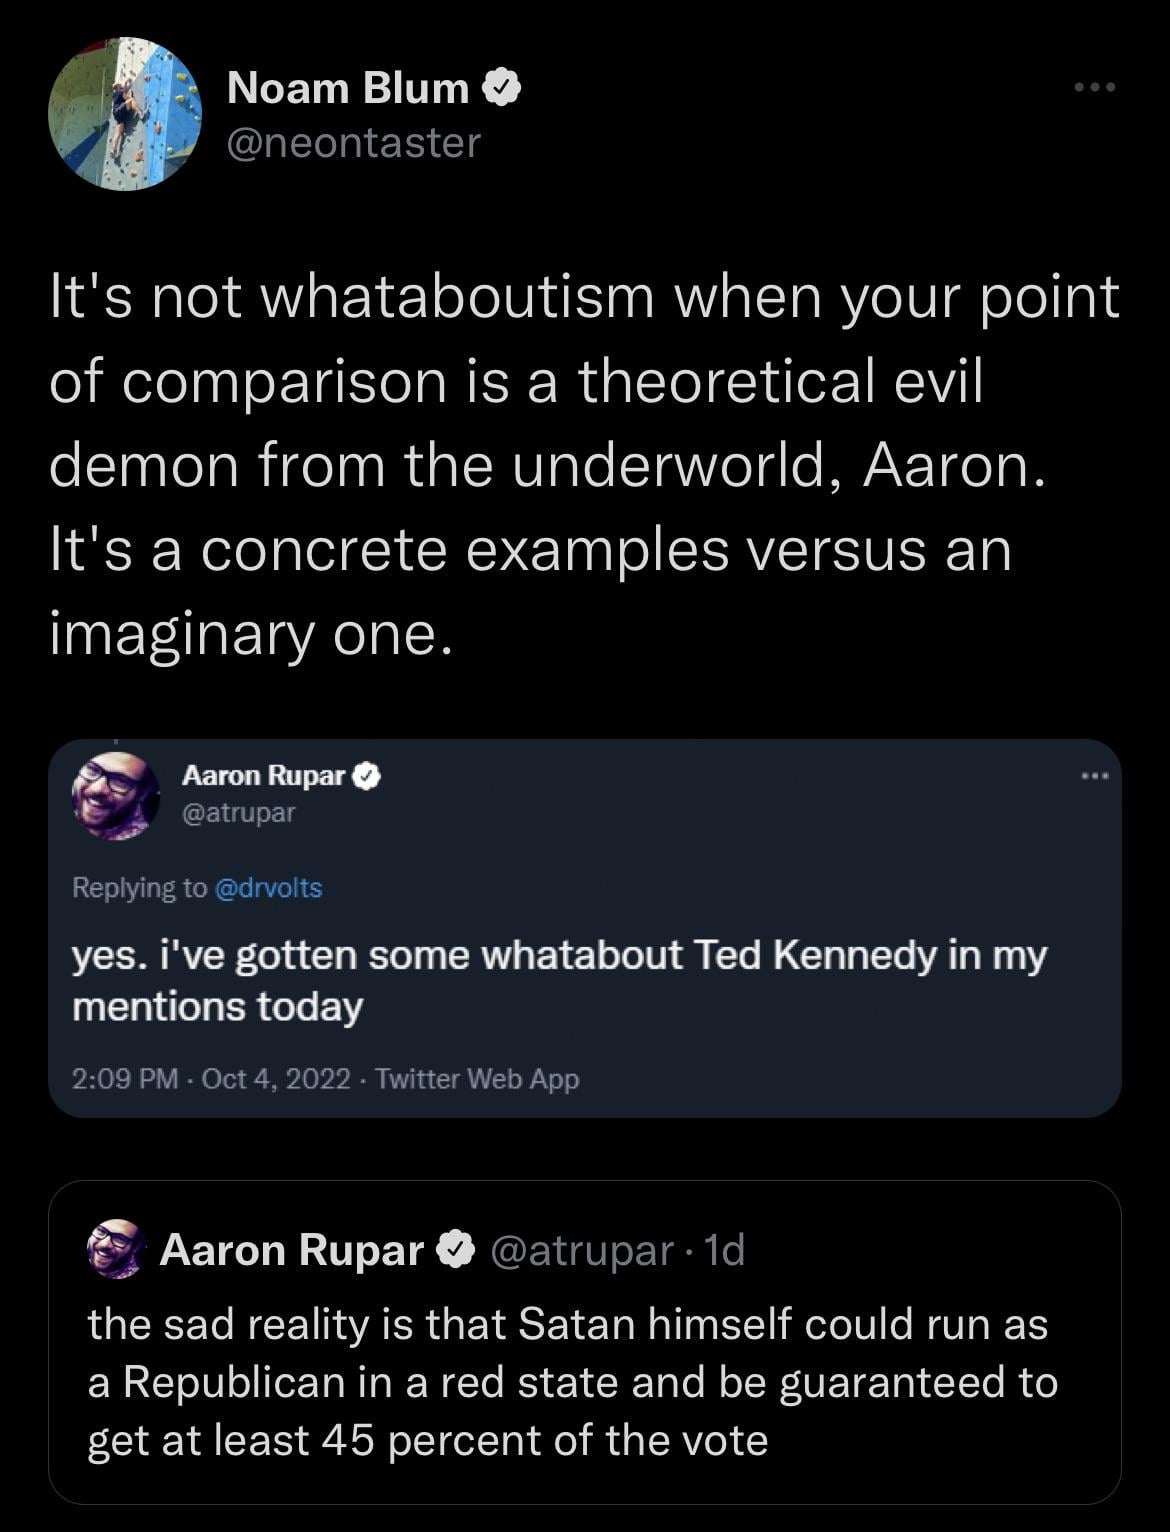Click the Aaron Rupar name in the quoted tweet
This screenshot has height=1532, width=1170.
(291, 1250)
